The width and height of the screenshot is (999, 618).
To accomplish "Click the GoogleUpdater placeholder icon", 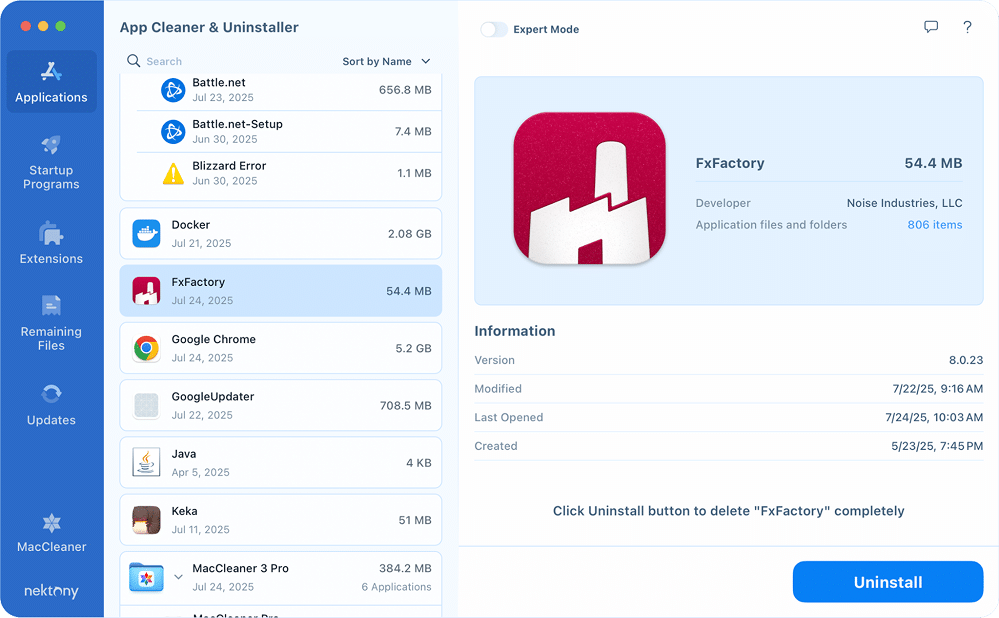I will [147, 406].
